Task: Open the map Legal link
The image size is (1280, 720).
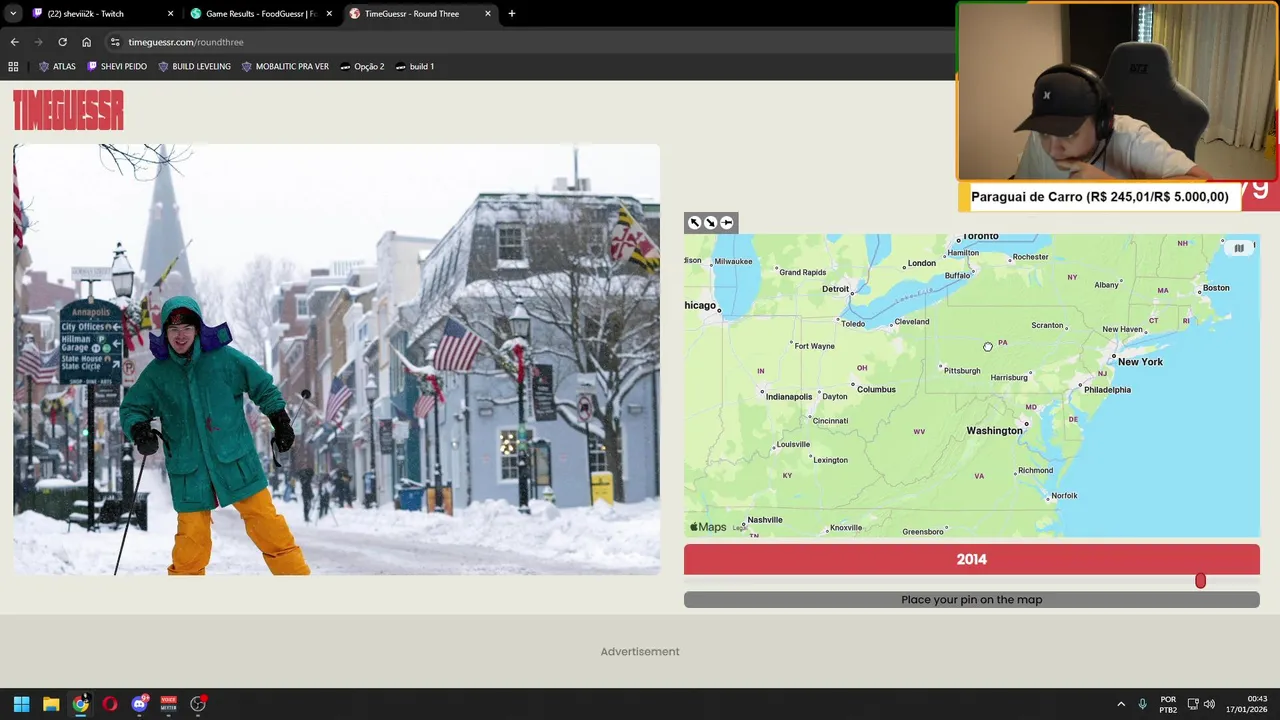Action: tap(739, 528)
